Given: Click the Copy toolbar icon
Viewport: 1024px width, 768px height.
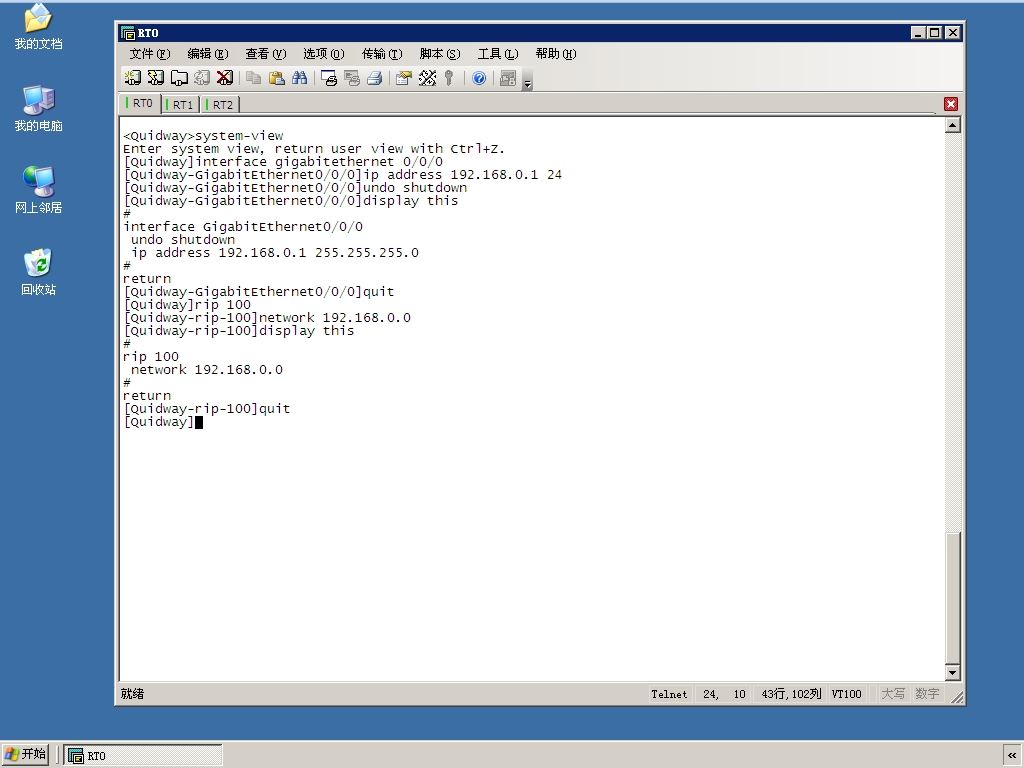Looking at the screenshot, I should pyautogui.click(x=253, y=78).
